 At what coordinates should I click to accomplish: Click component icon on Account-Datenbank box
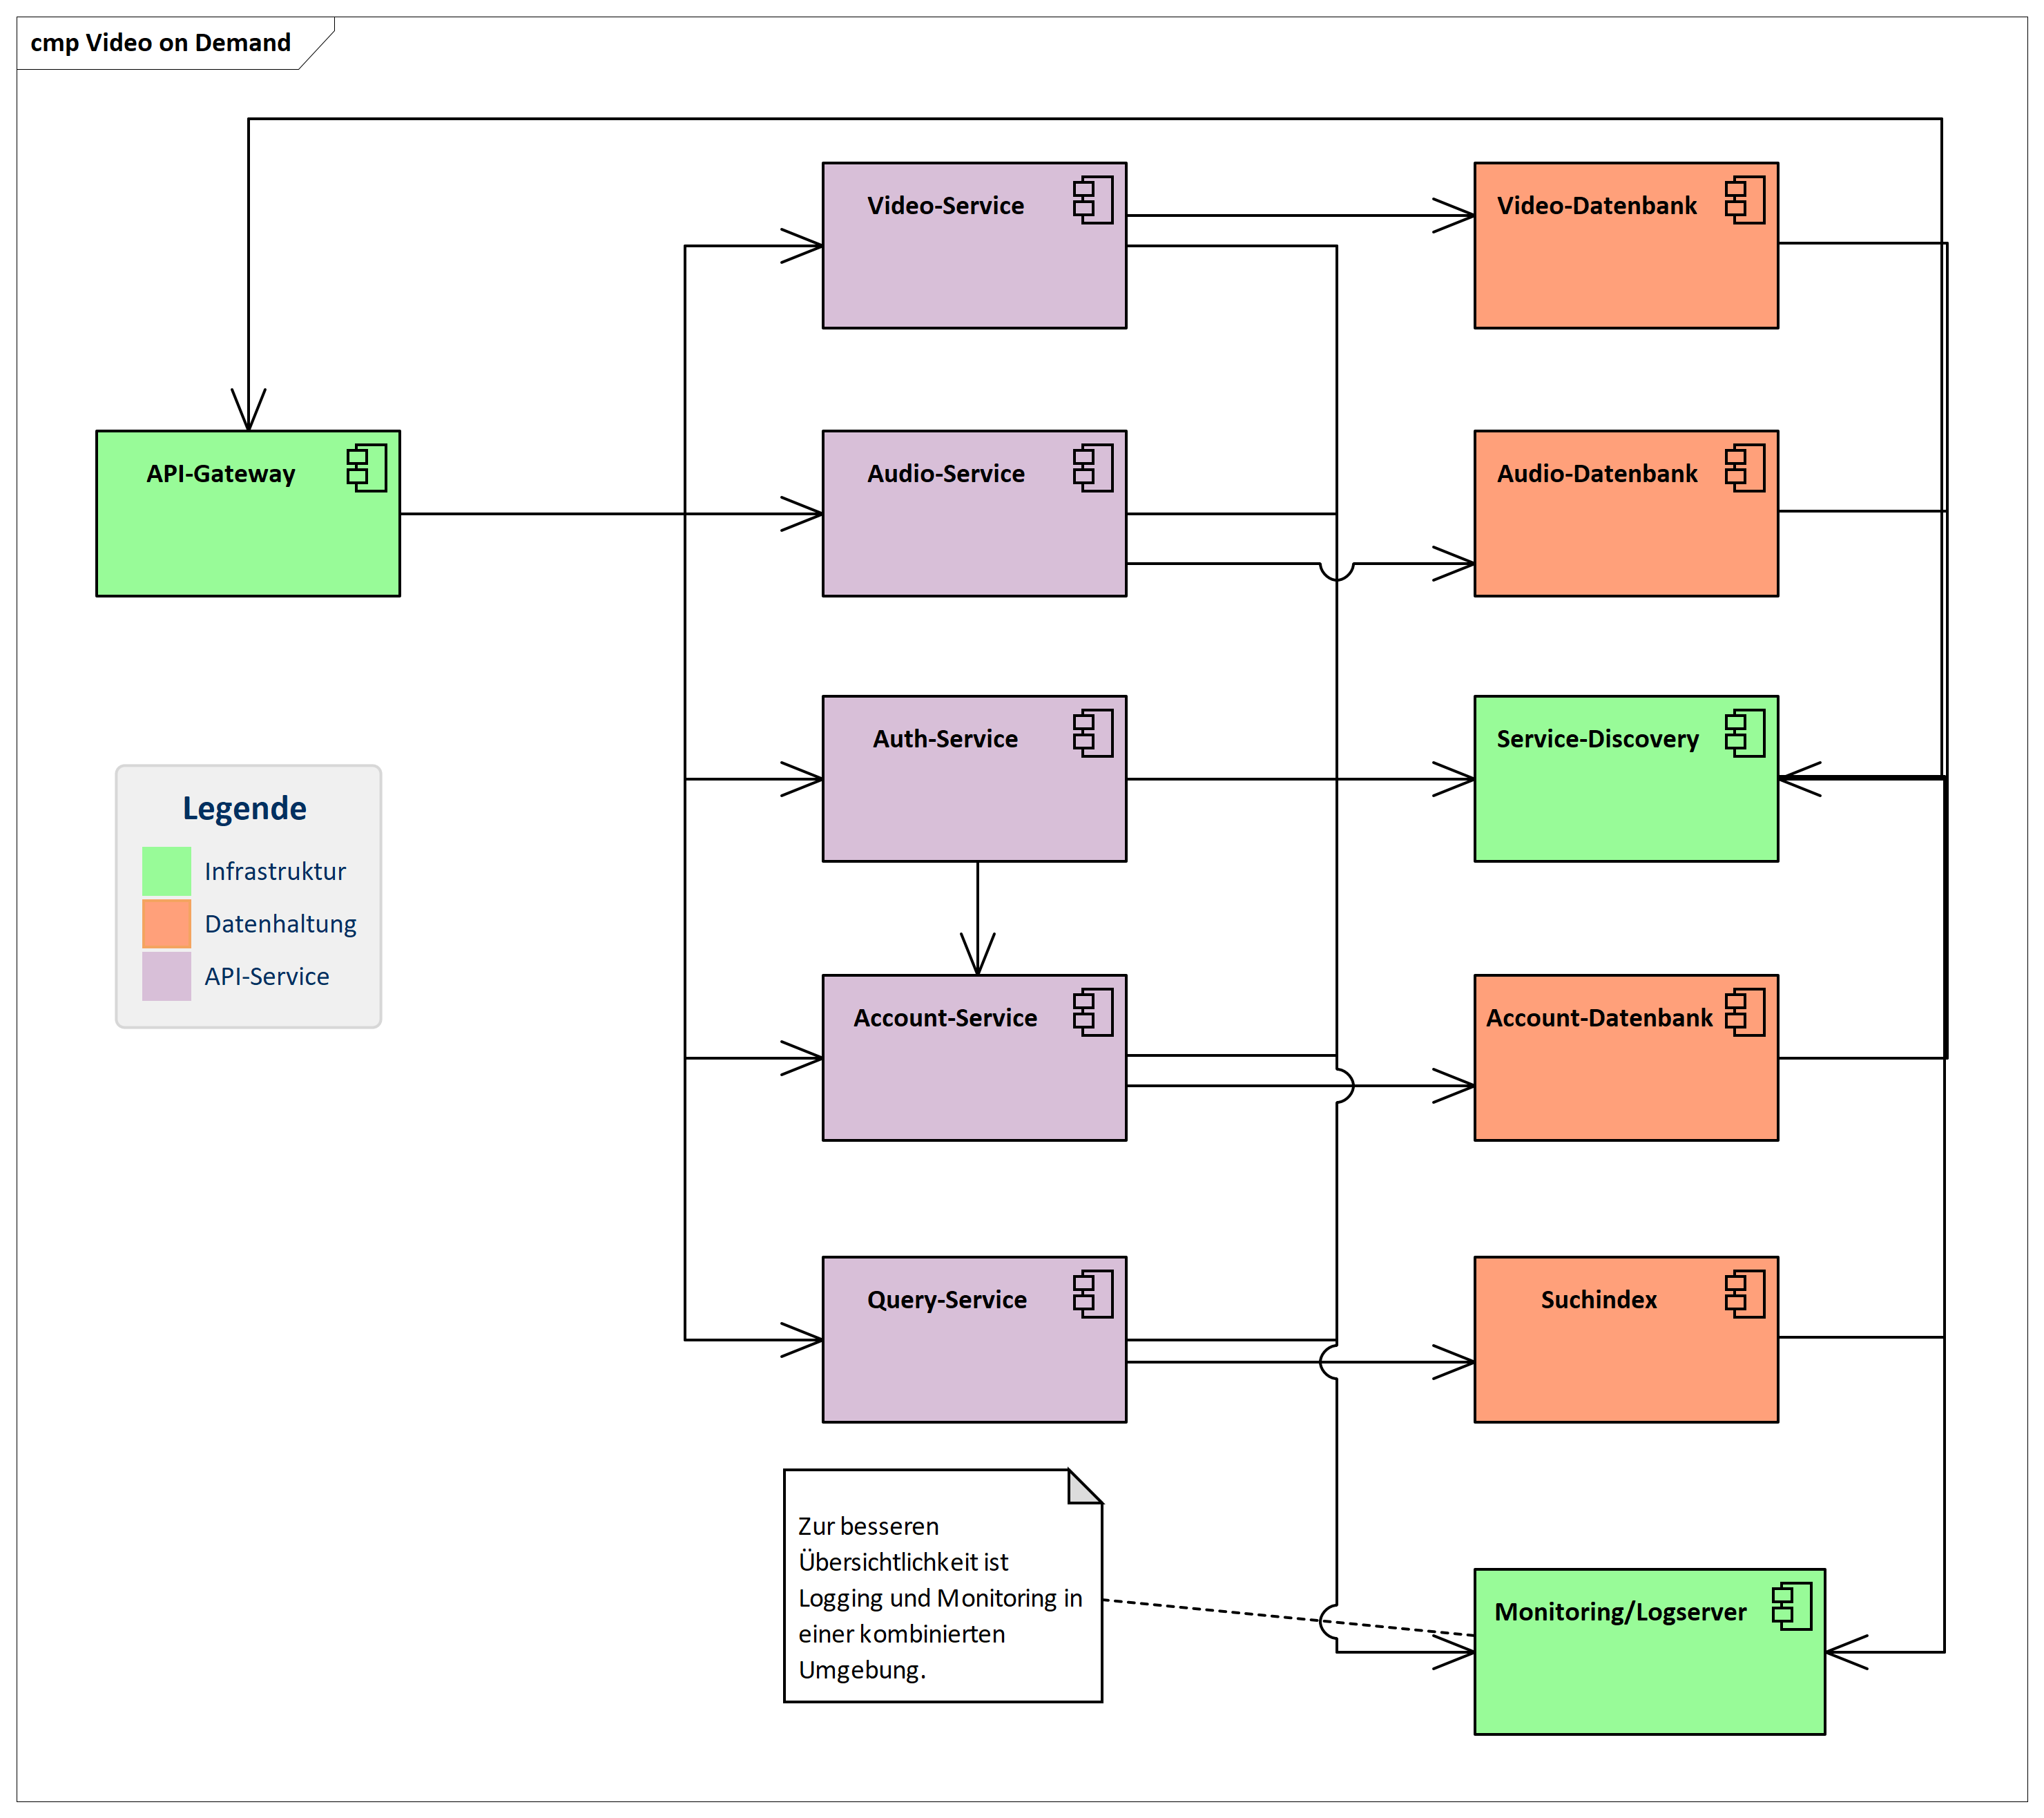click(x=1745, y=1012)
